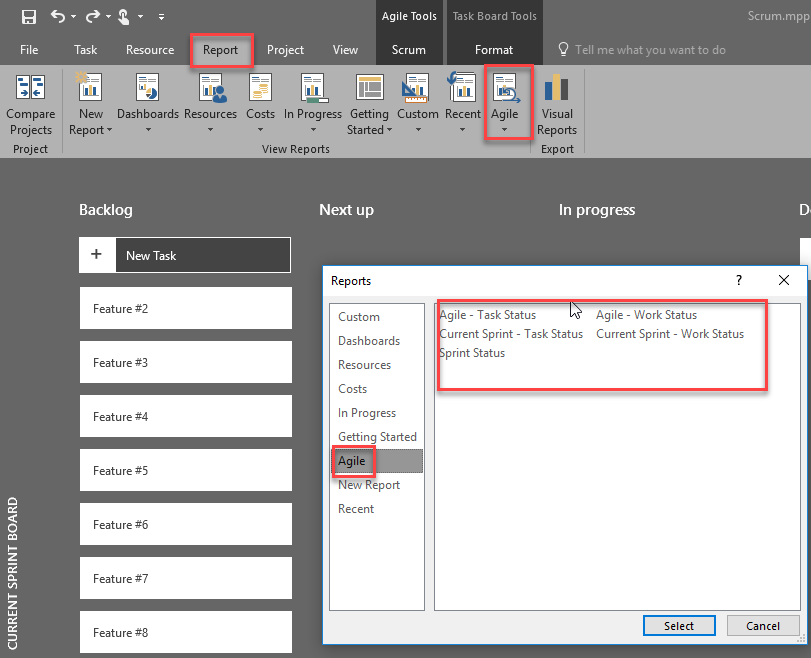Expand the Agile reports dropdown

coord(505,129)
